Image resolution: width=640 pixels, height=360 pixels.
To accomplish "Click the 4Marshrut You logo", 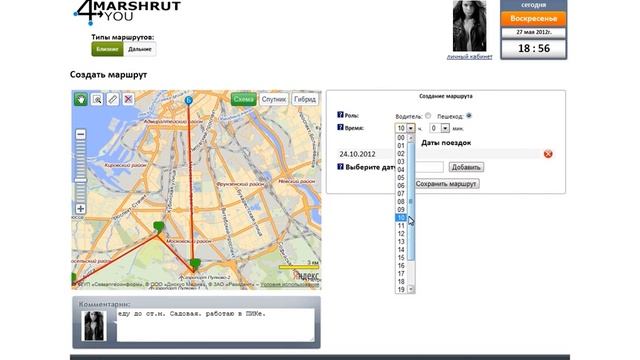I will click(x=127, y=12).
